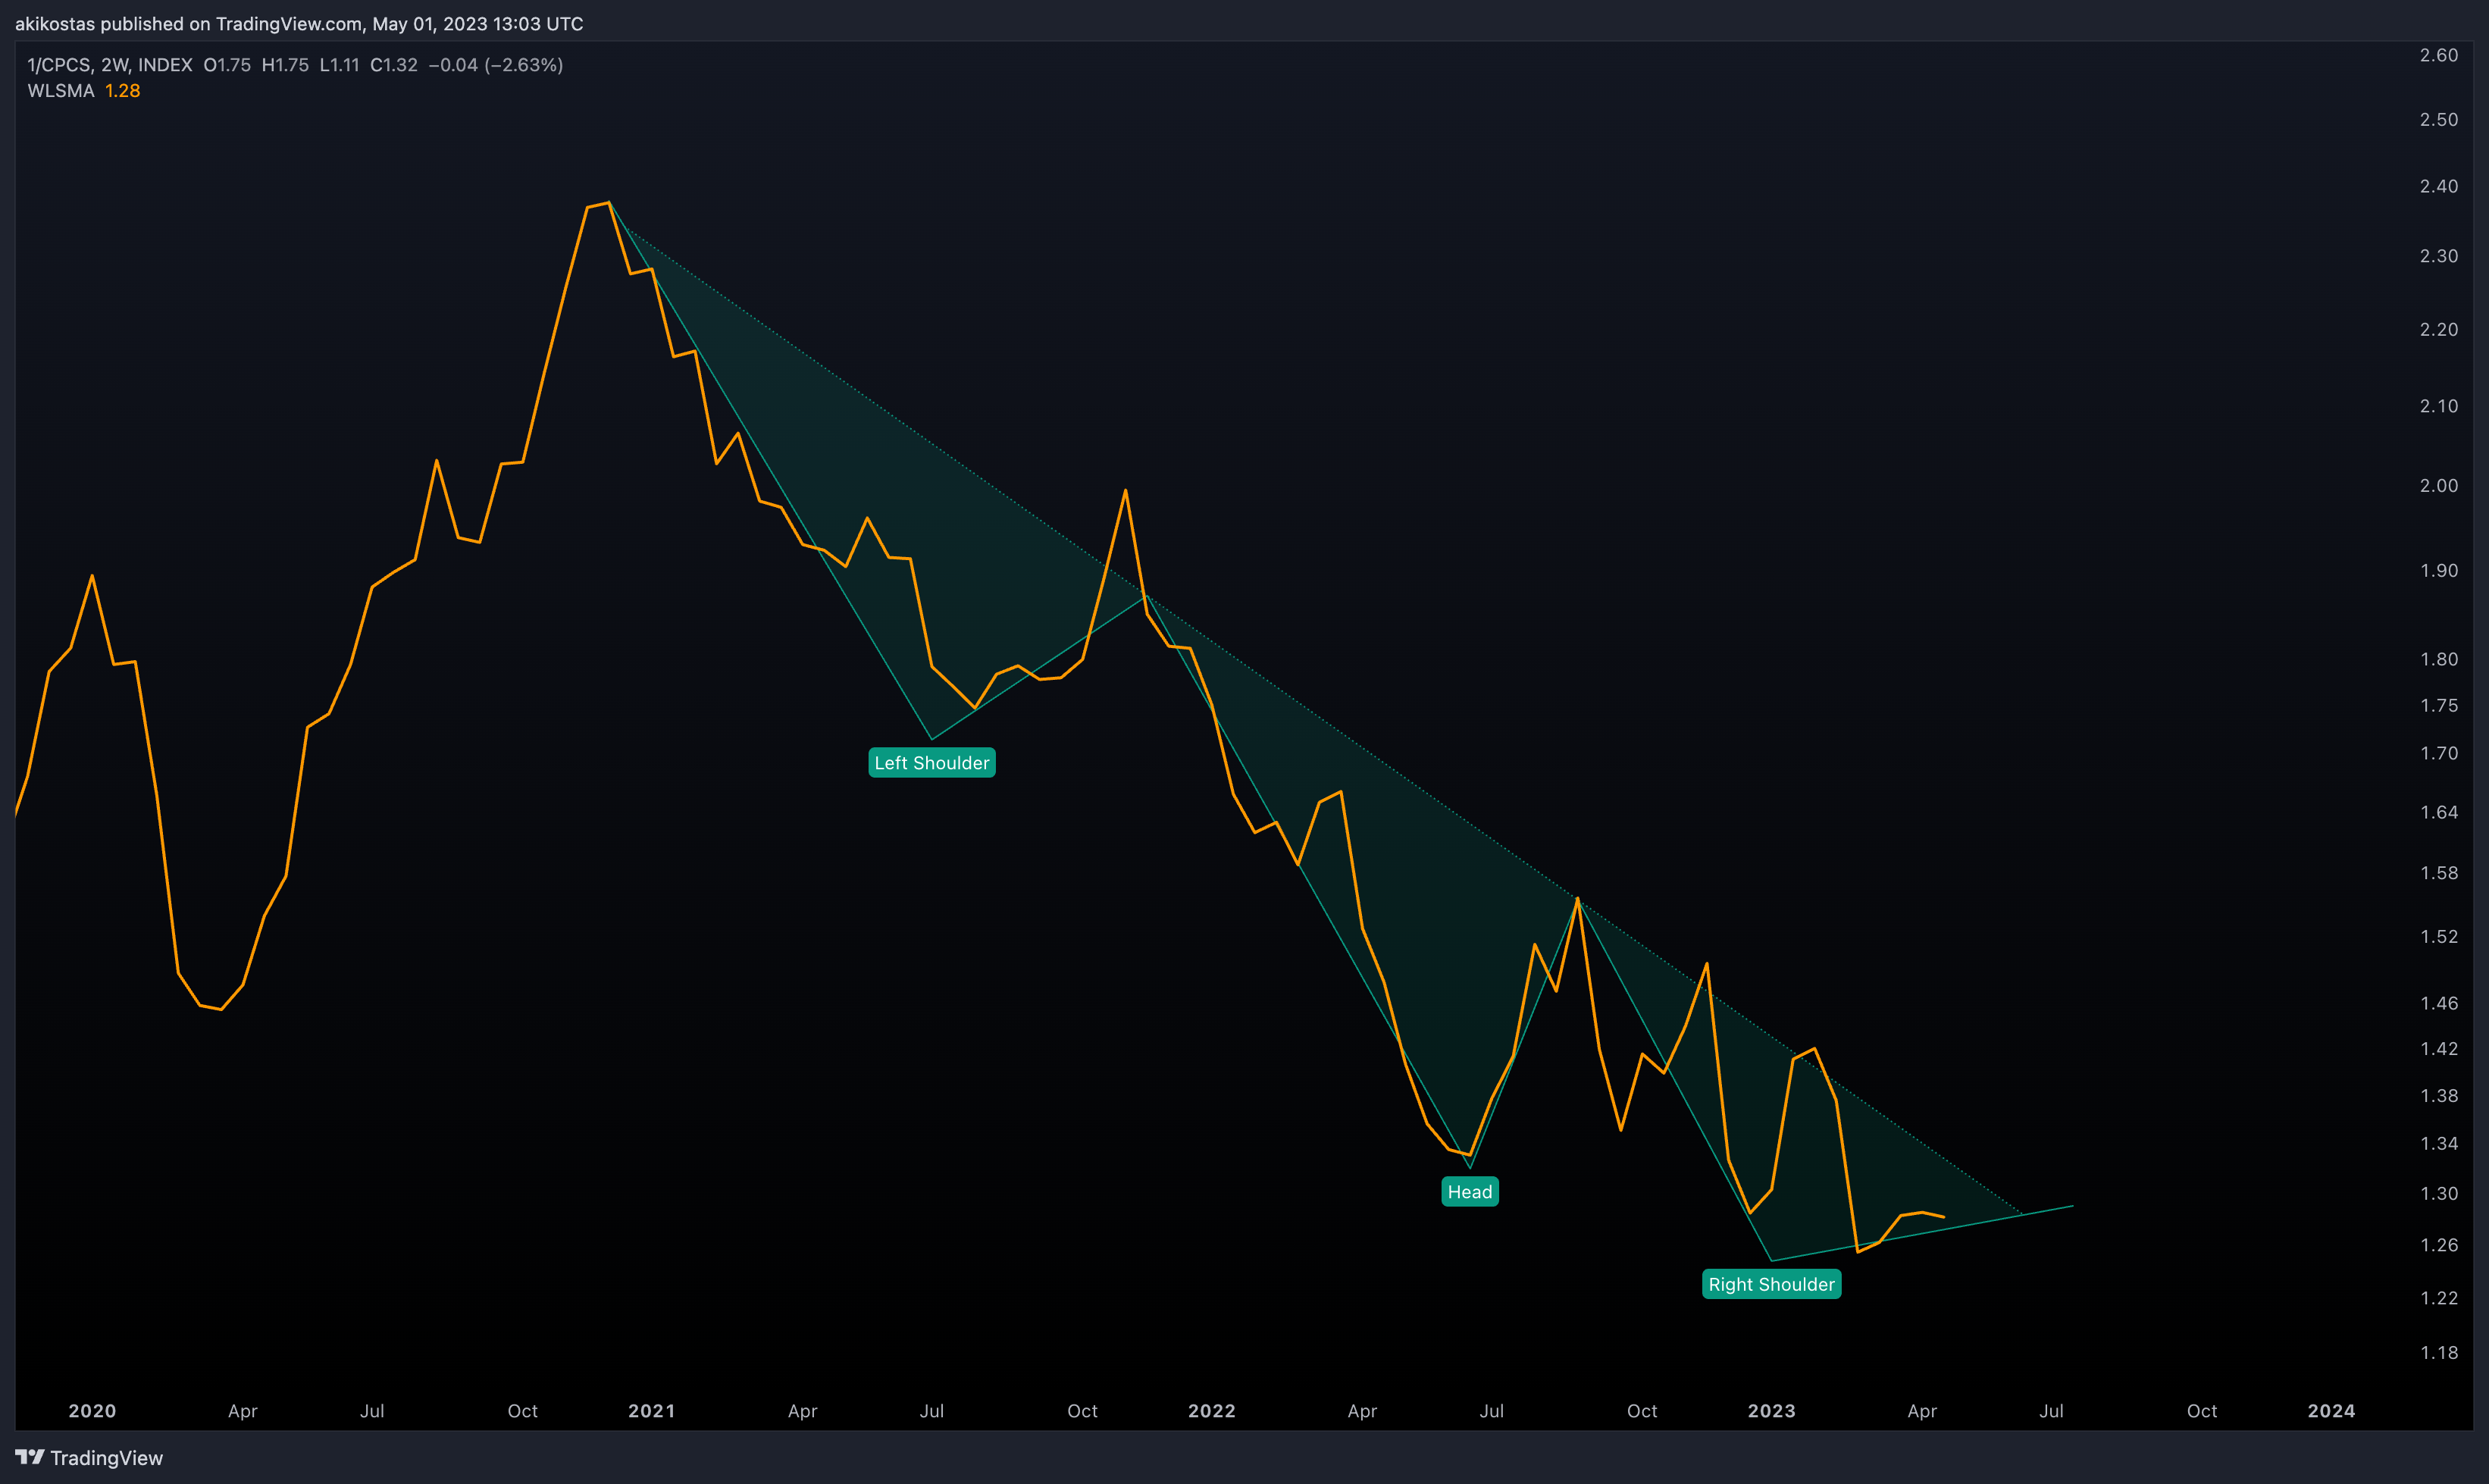Viewport: 2489px width, 1484px height.
Task: Click the Oct label before 2024
Action: 2203,1411
